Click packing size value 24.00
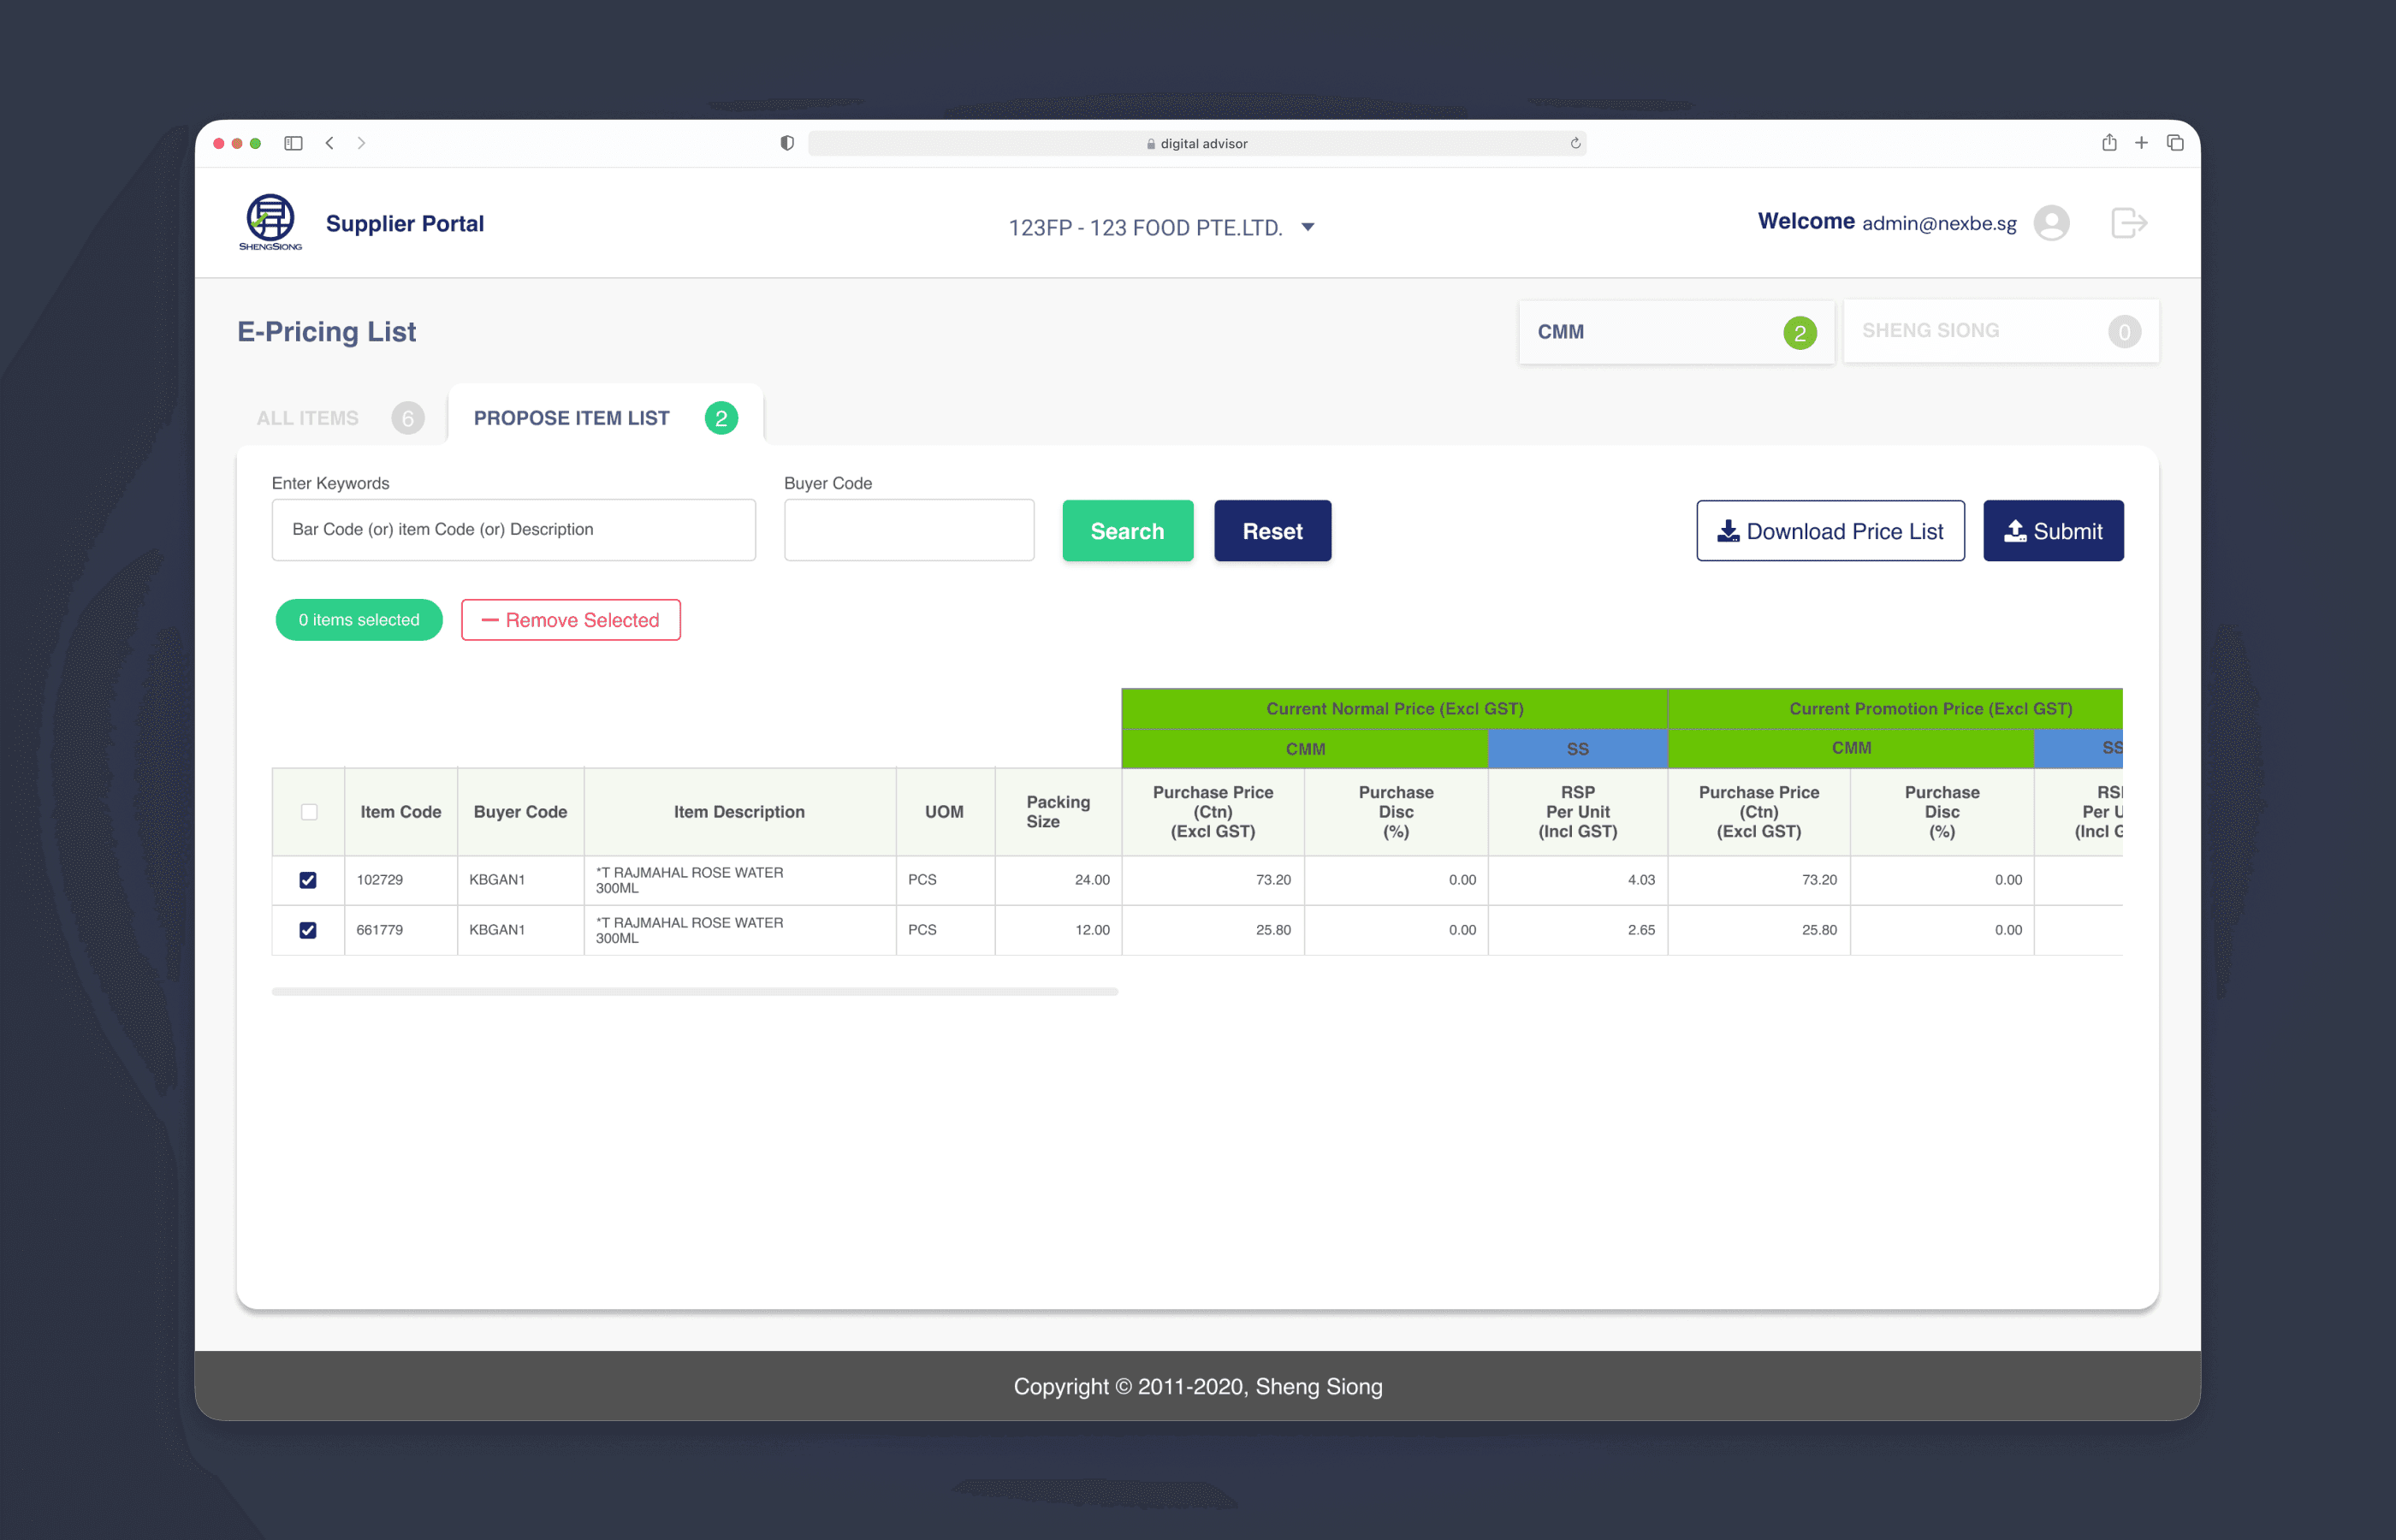 pyautogui.click(x=1092, y=880)
